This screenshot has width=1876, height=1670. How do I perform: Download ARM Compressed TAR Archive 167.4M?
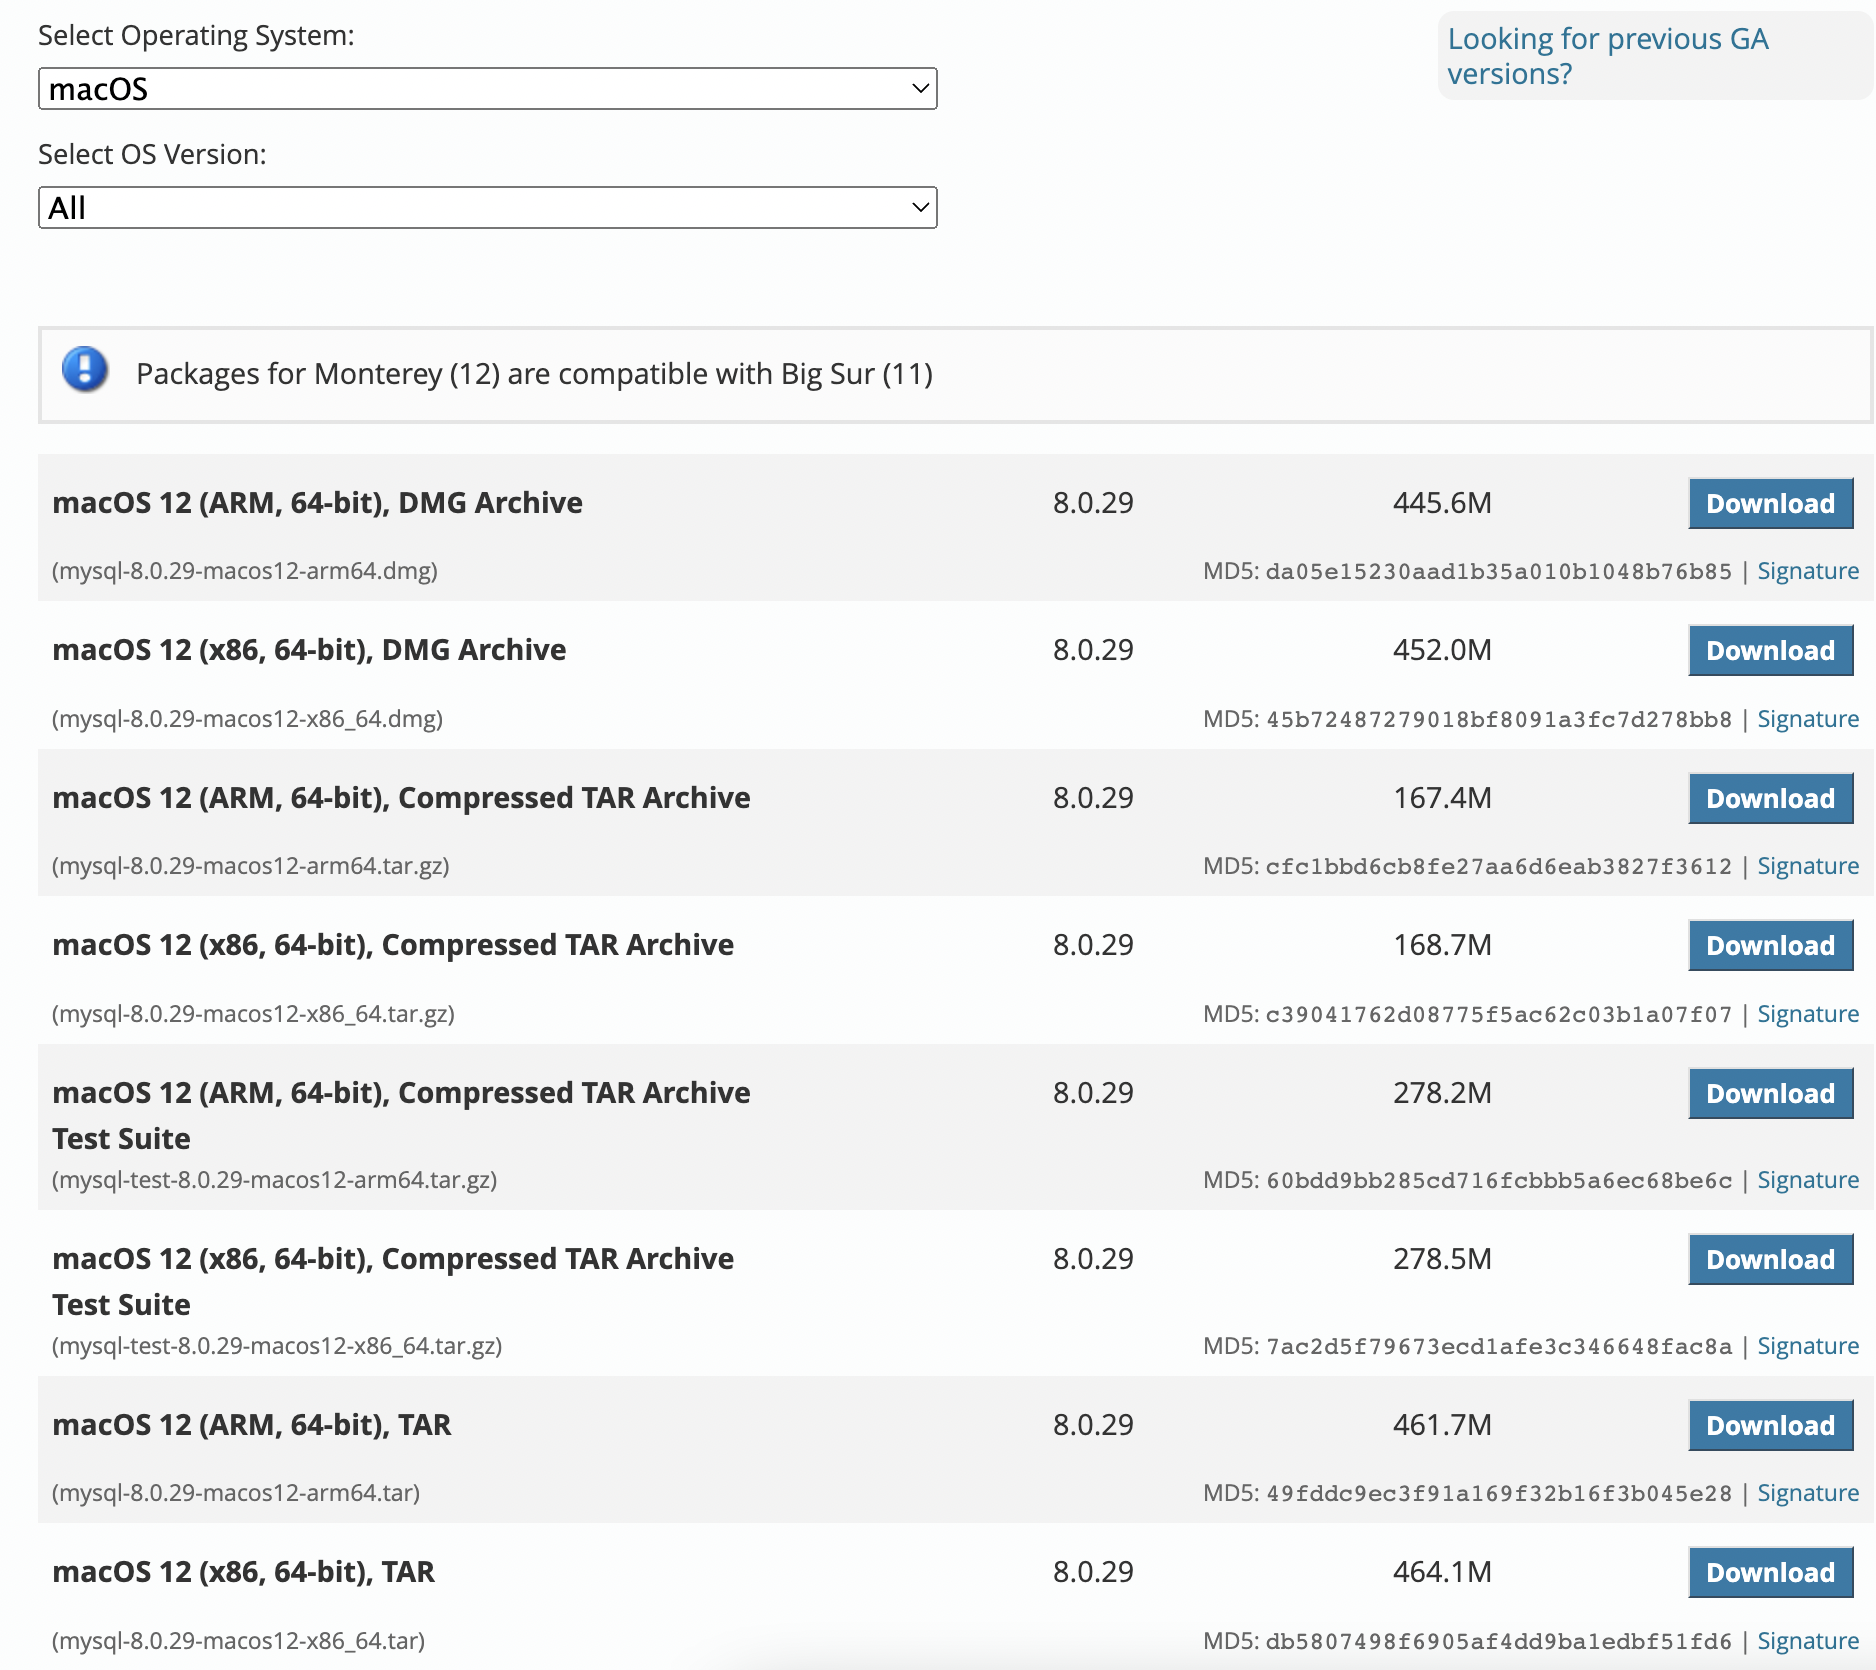1770,798
